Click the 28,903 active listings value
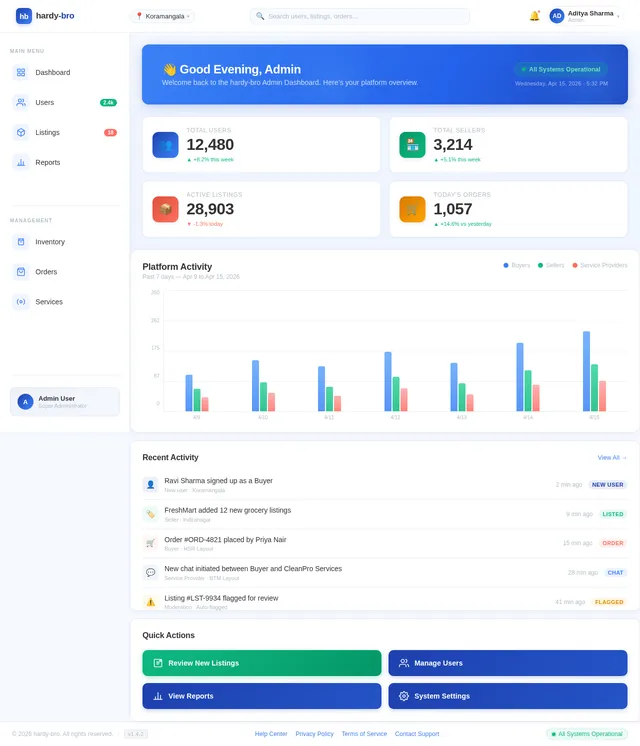The image size is (640, 746). point(210,209)
